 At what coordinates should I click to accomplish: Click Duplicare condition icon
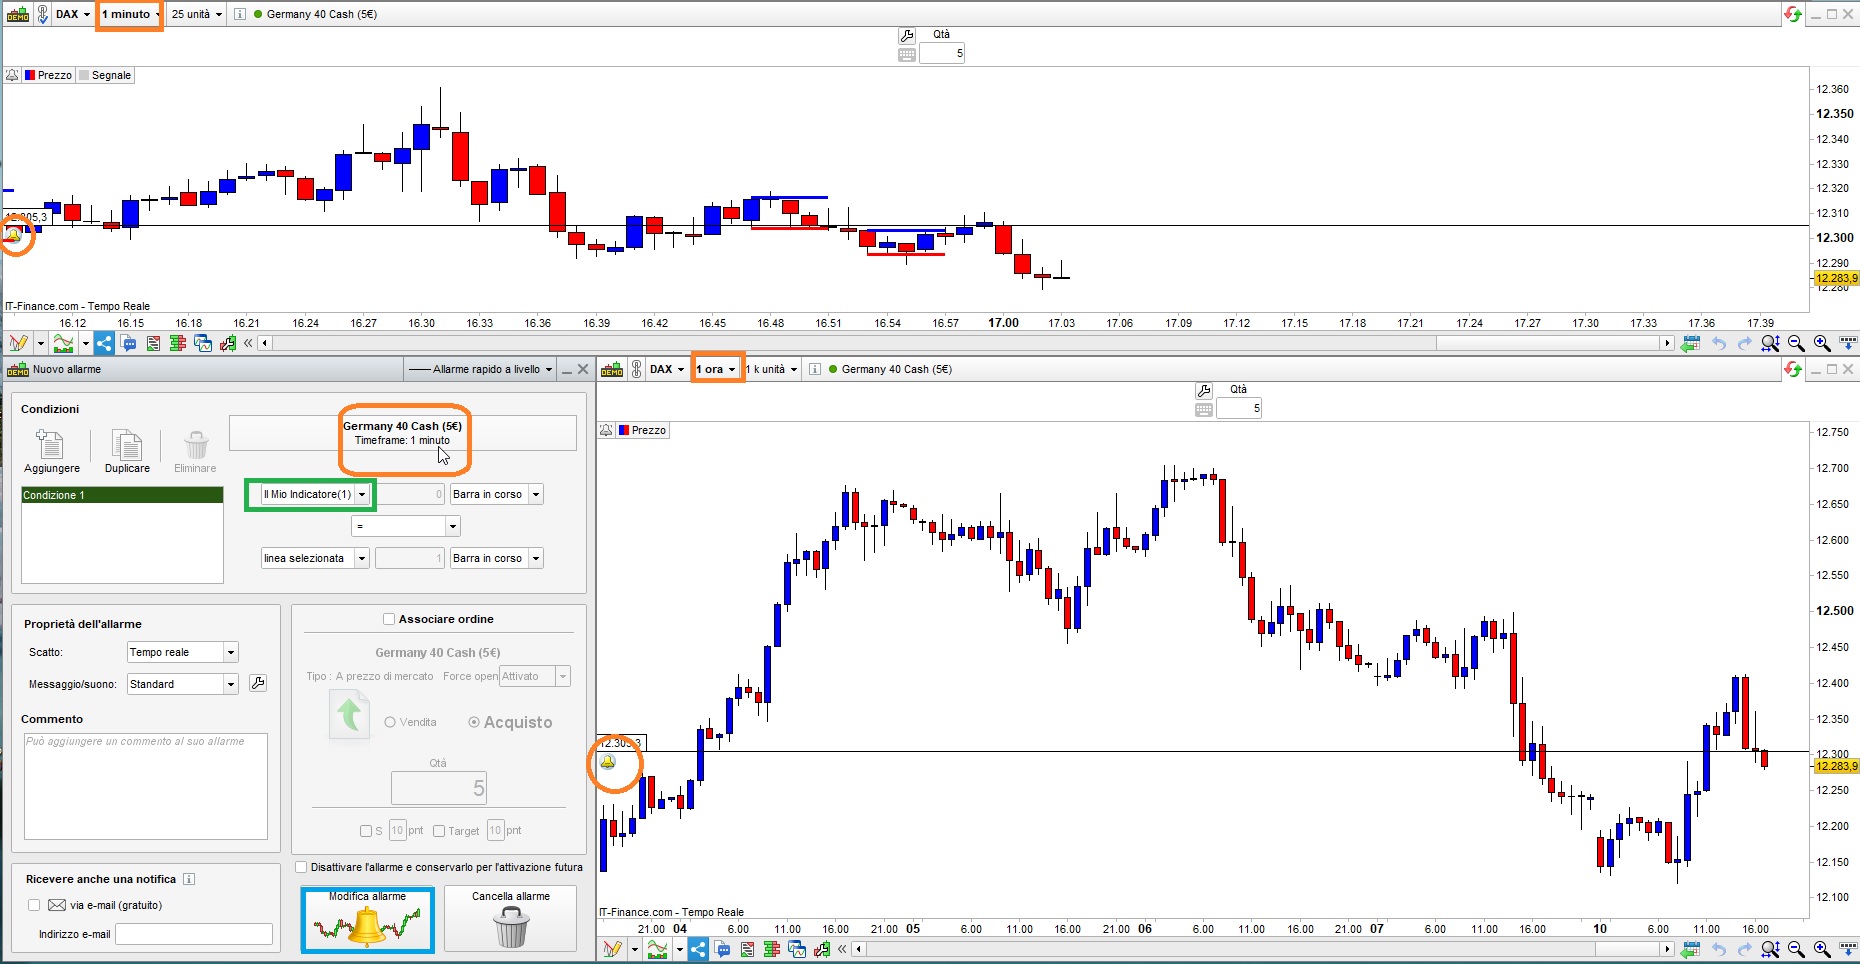[x=127, y=445]
